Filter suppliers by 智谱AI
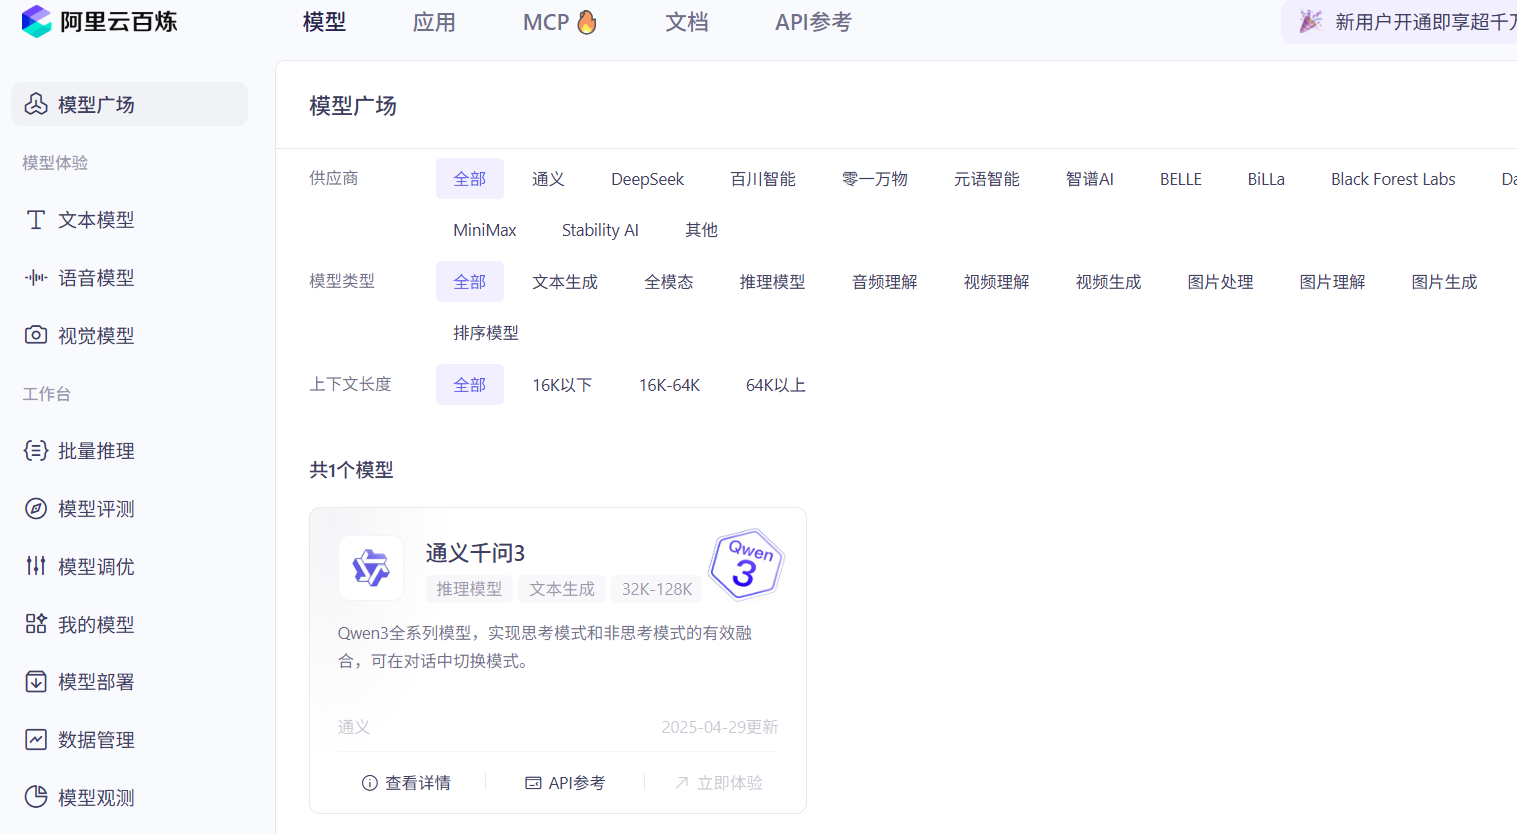Image resolution: width=1517 pixels, height=834 pixels. [x=1090, y=179]
